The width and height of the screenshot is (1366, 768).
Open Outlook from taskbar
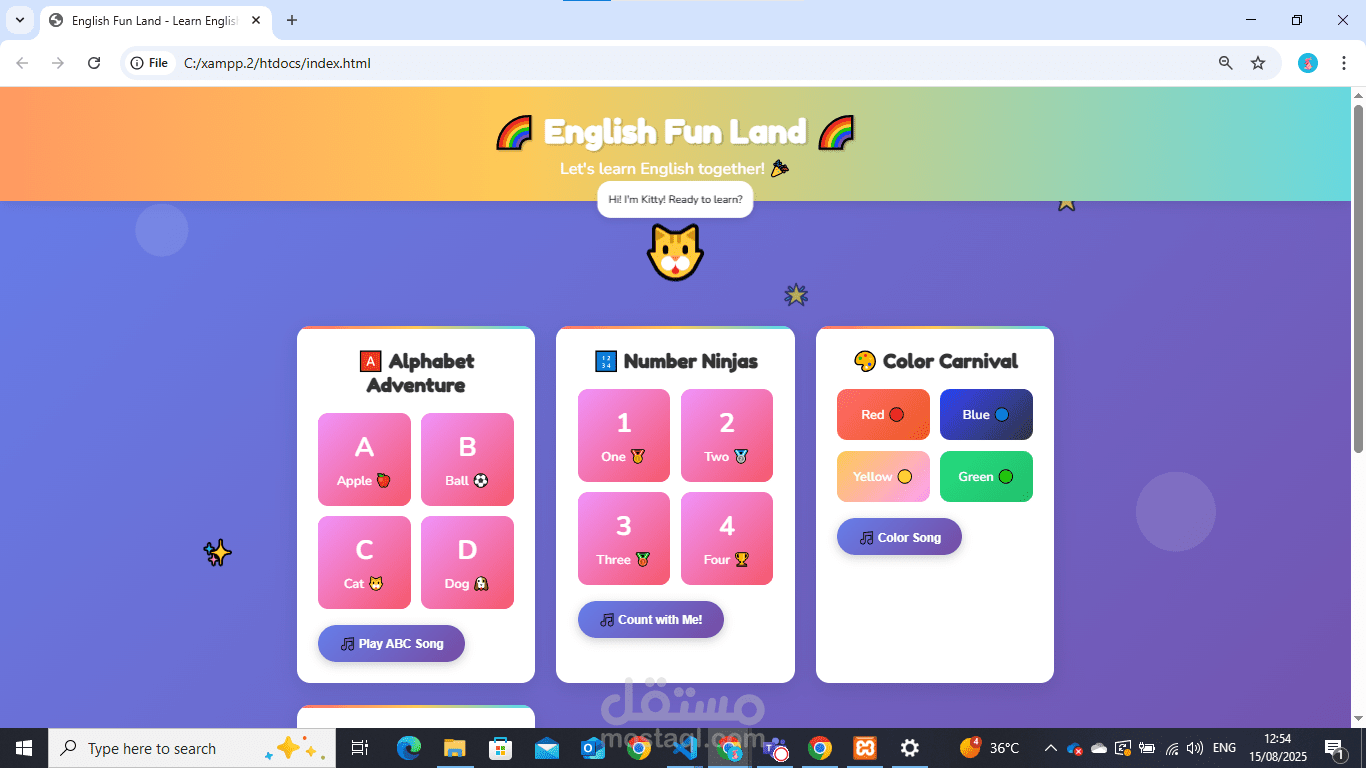point(592,748)
